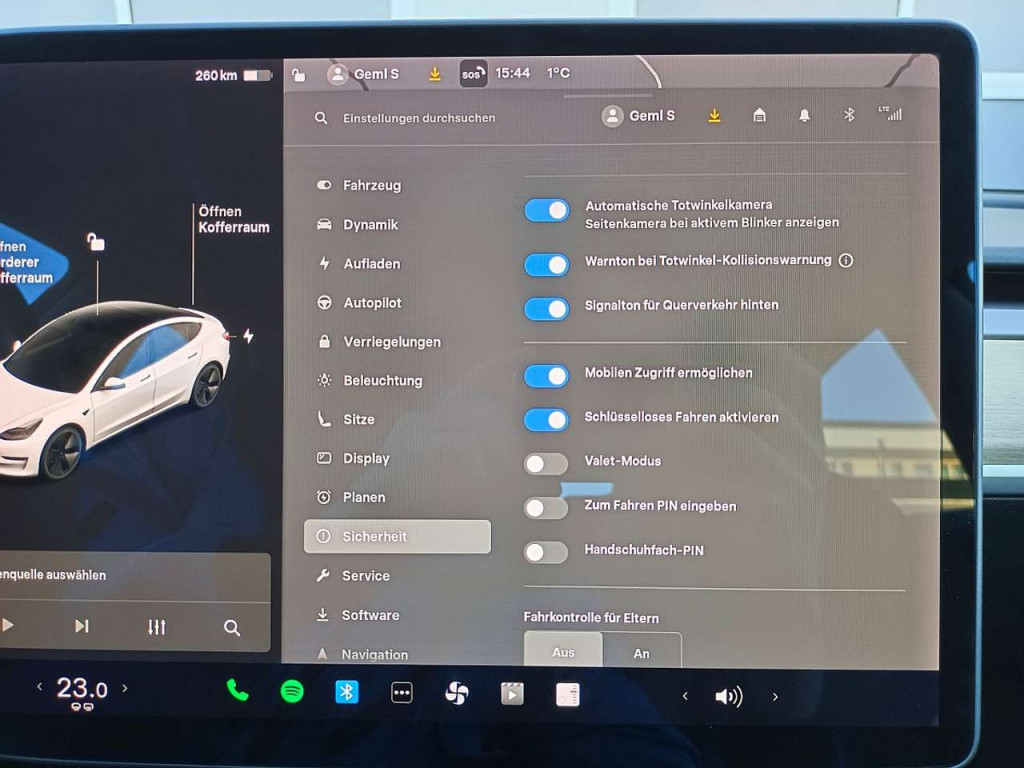Click the audio equalizer icon
This screenshot has height=768, width=1024.
[157, 627]
